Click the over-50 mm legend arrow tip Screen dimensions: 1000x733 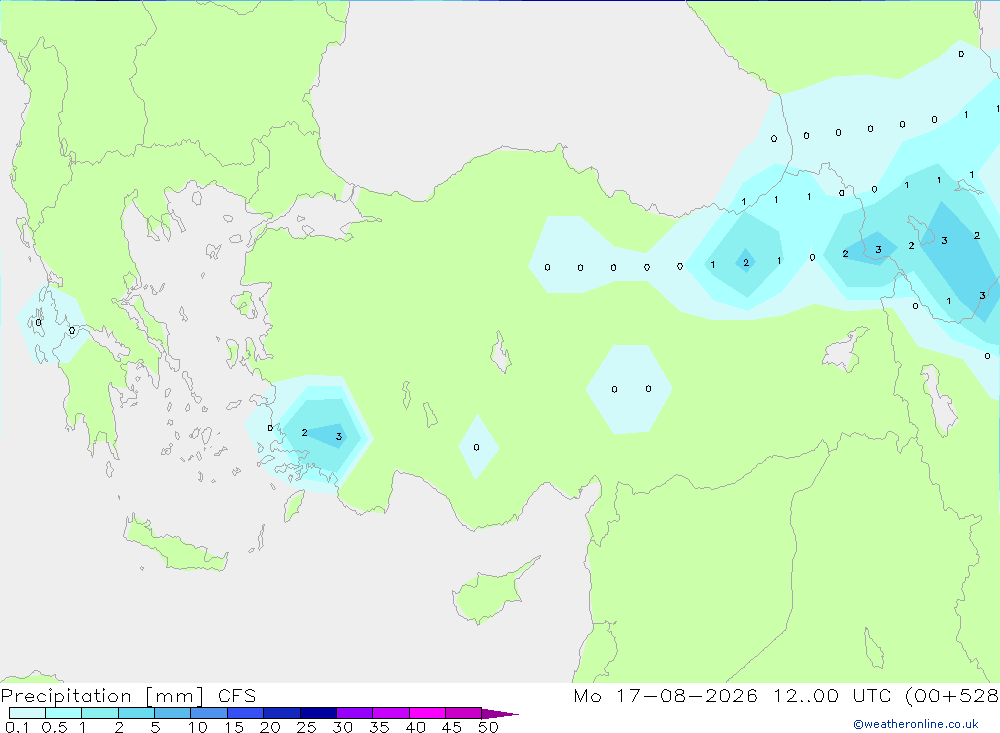tap(501, 713)
